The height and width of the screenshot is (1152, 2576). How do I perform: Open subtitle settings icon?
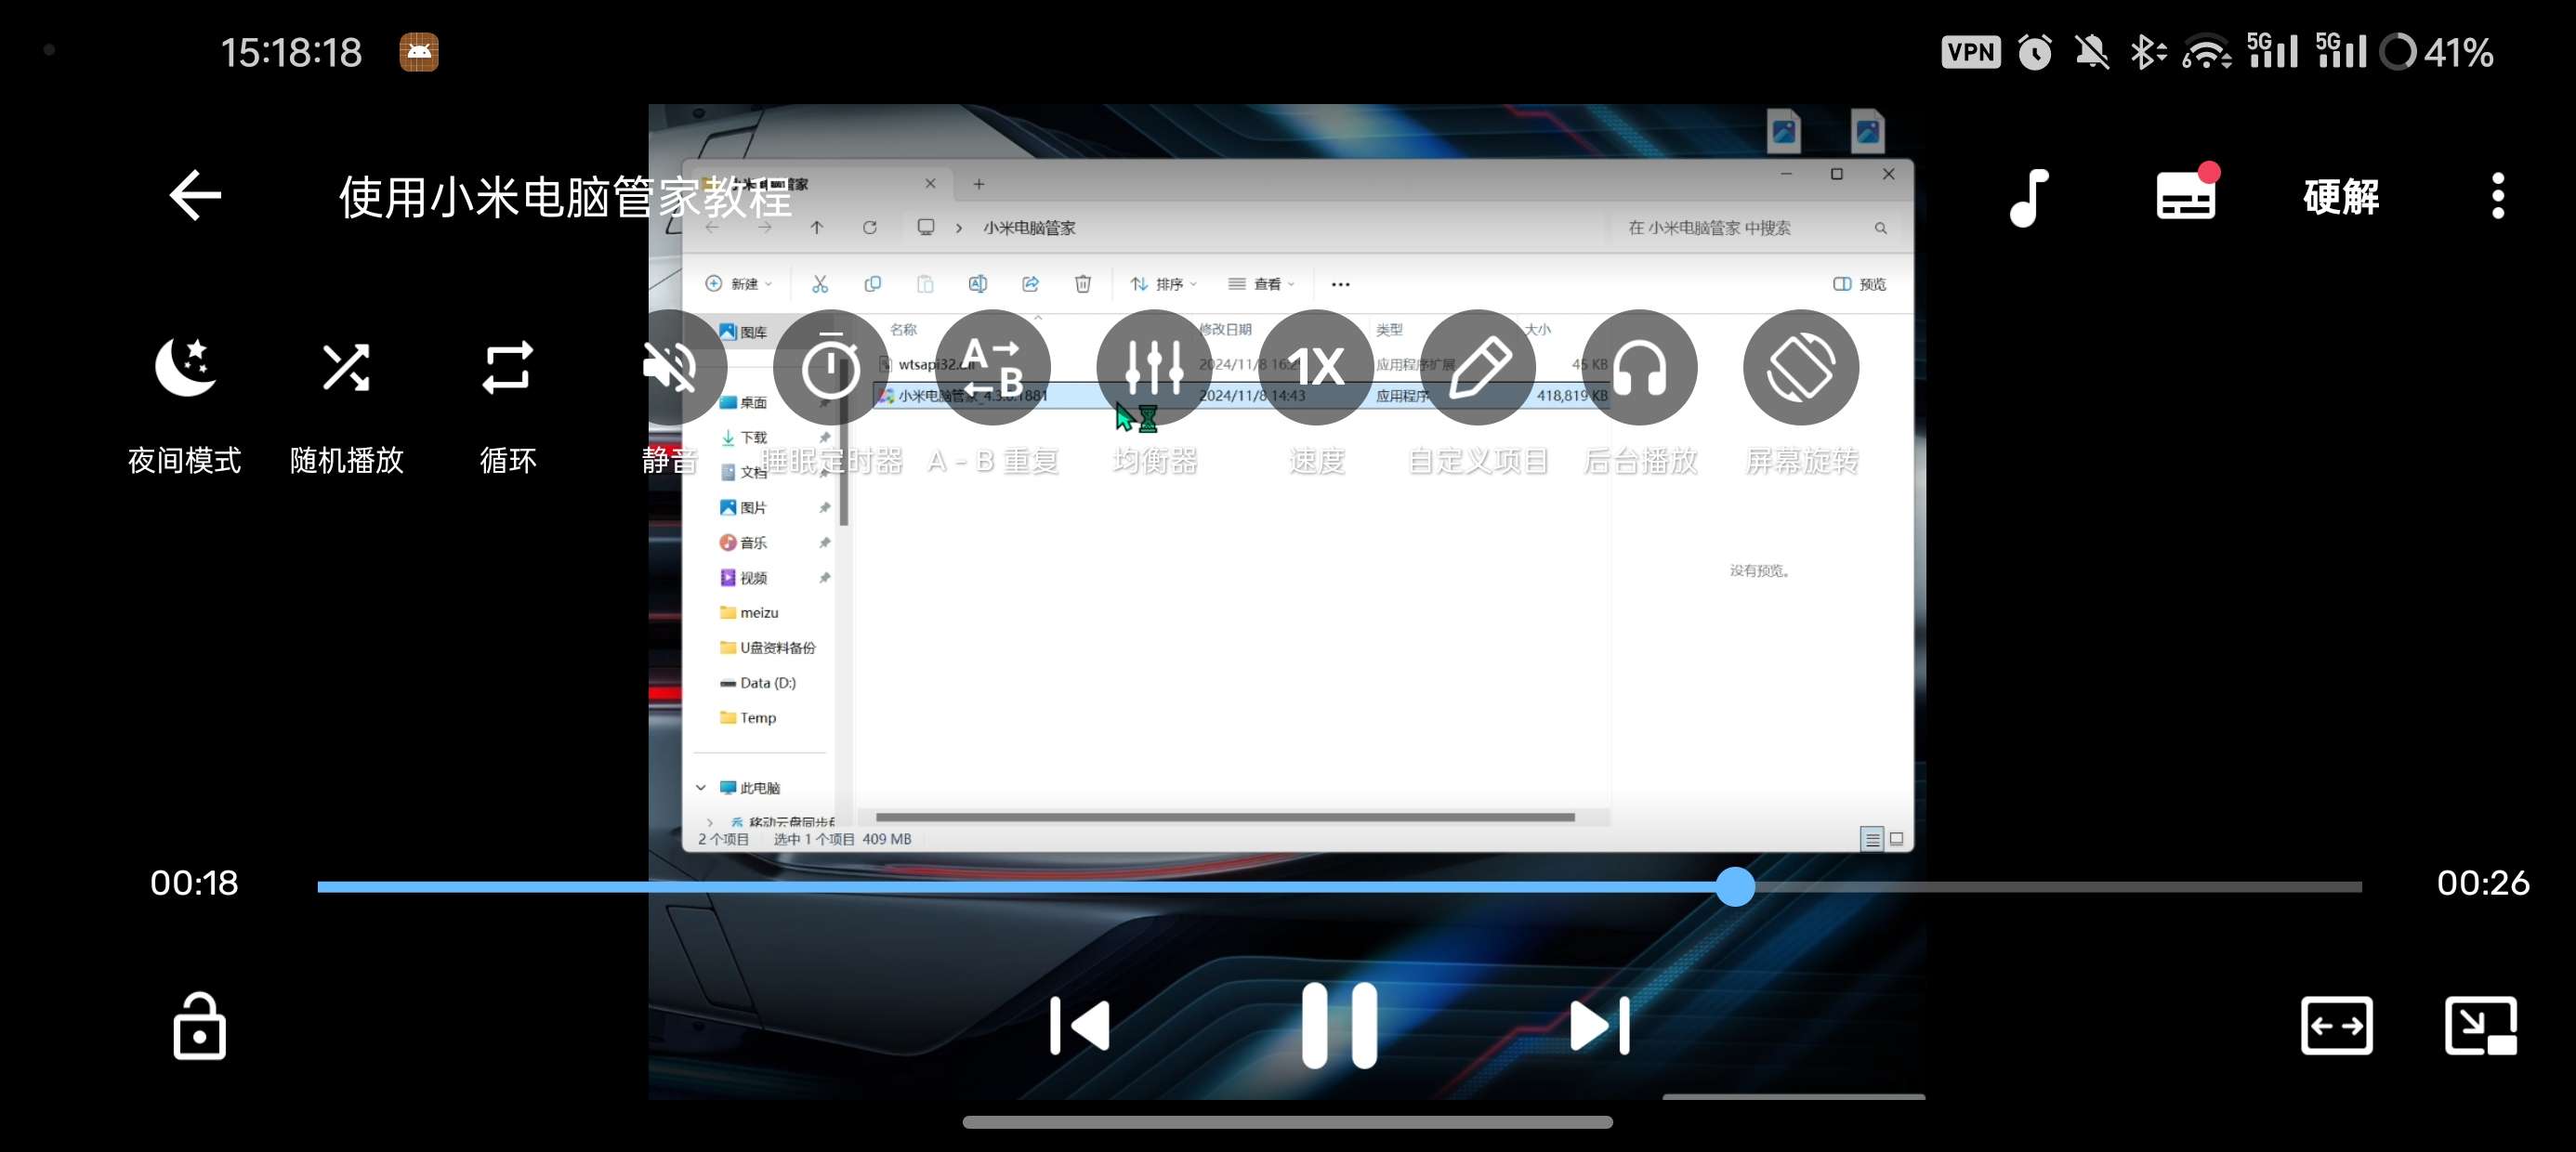2186,192
